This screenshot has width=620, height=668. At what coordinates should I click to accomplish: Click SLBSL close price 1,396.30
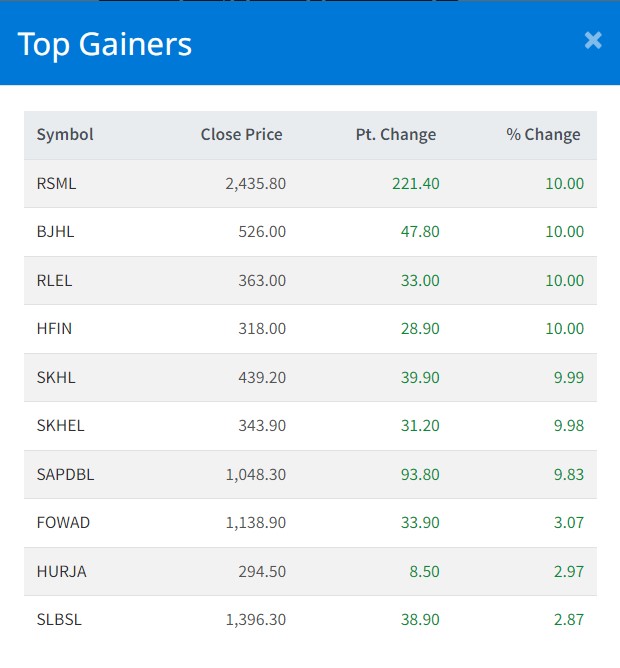(256, 620)
